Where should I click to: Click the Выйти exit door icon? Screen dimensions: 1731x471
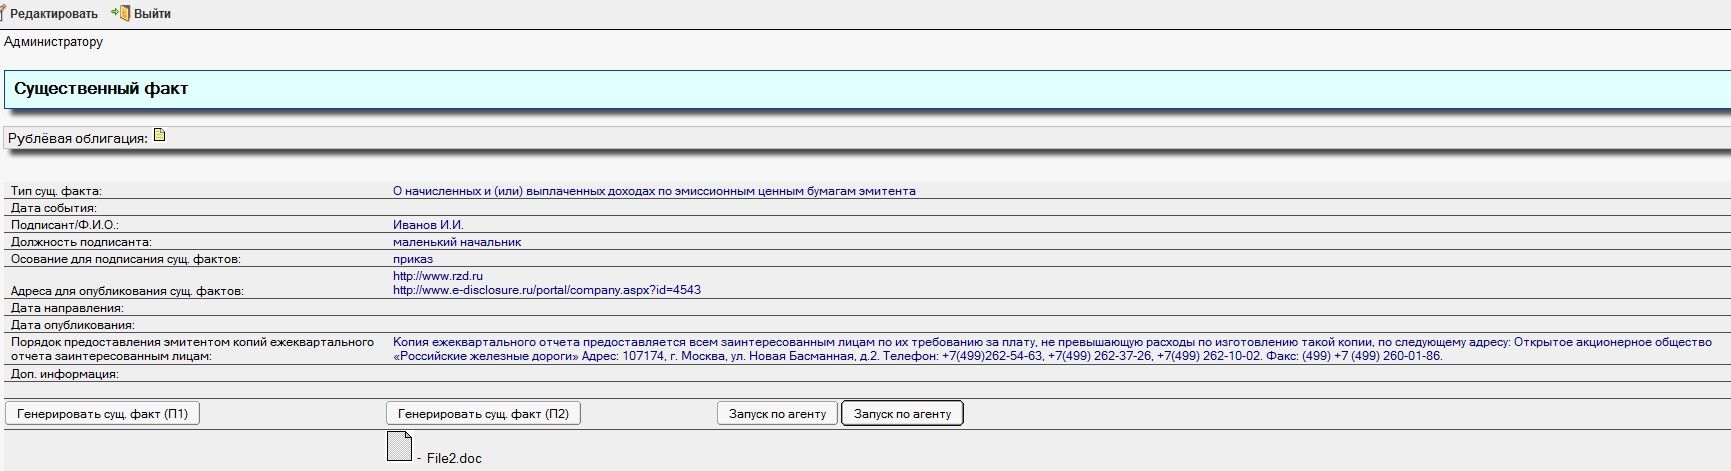point(121,13)
